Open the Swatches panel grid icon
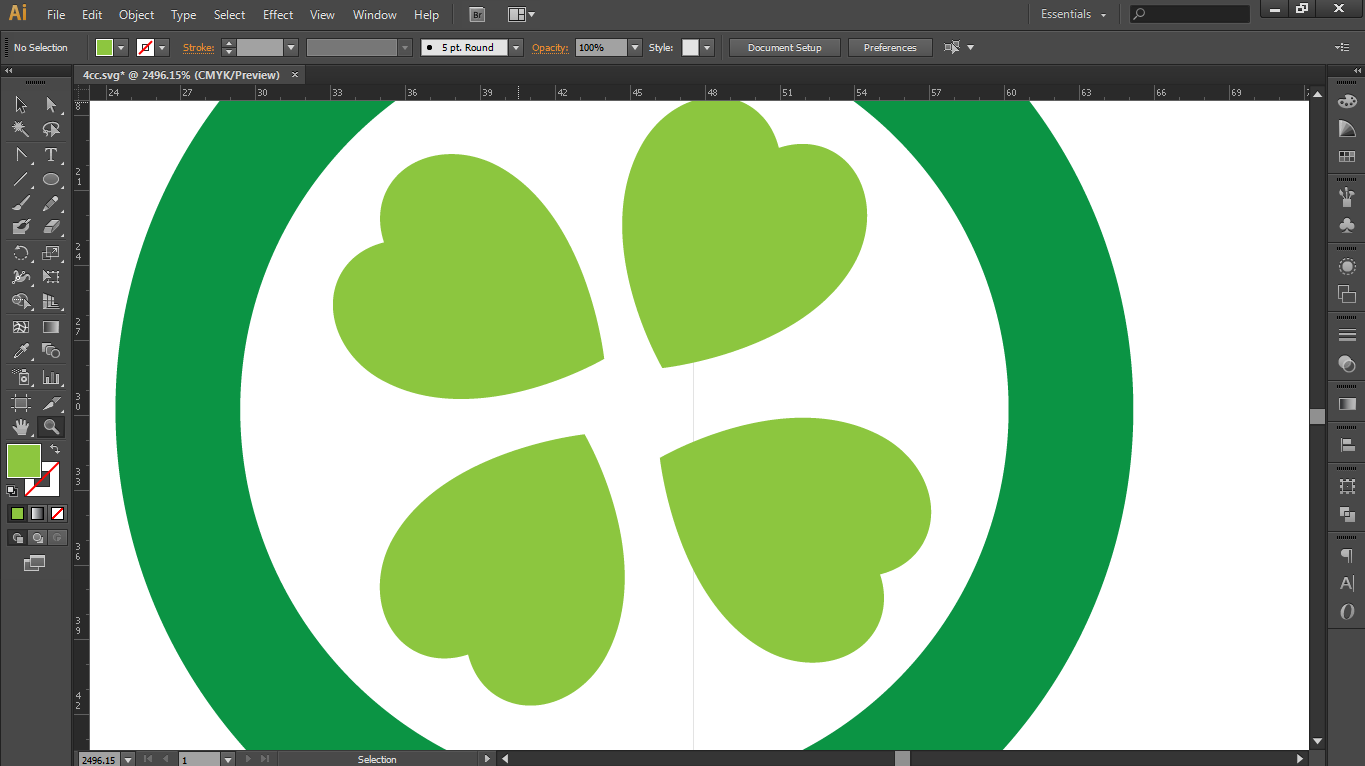1365x766 pixels. coord(1347,156)
